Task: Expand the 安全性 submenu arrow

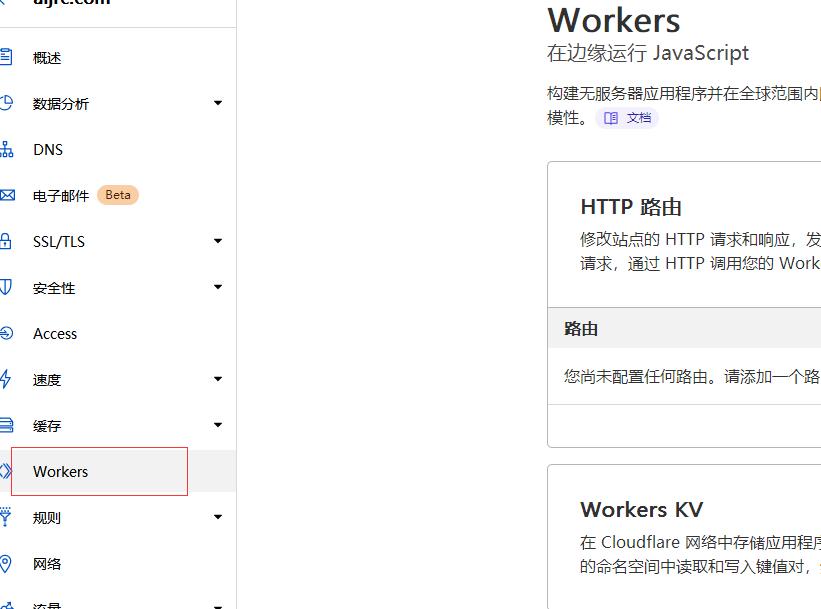Action: 218,287
